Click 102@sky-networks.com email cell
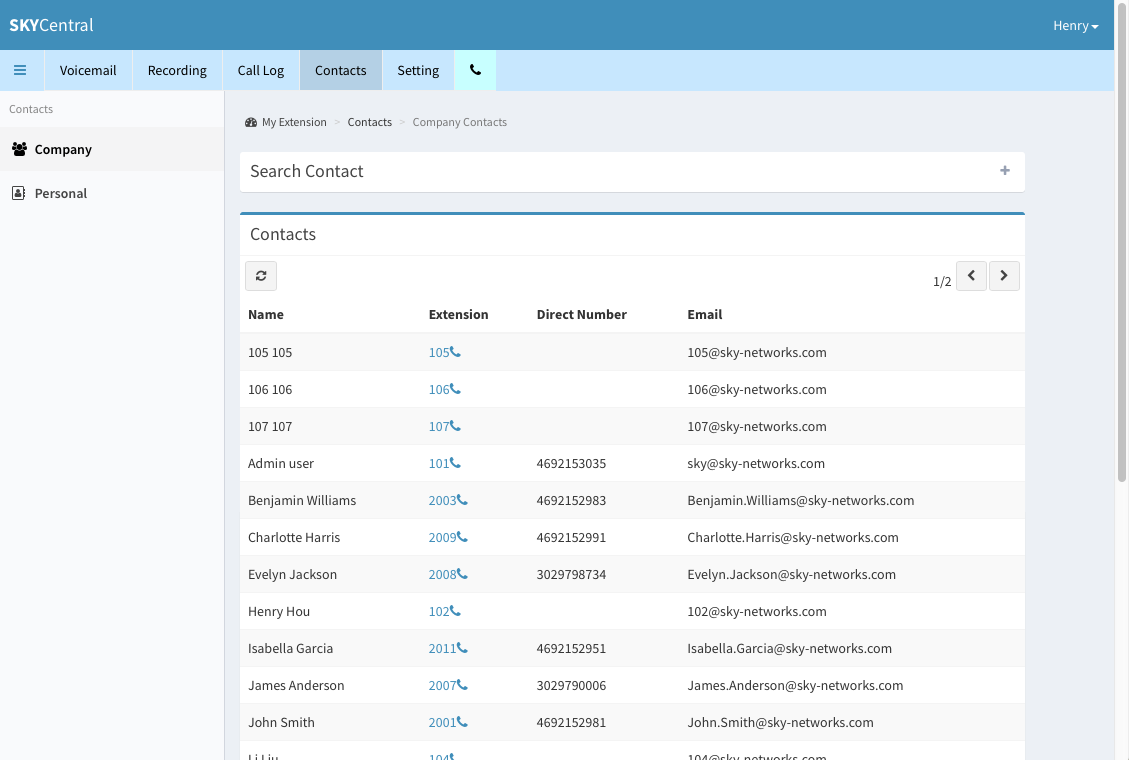This screenshot has height=760, width=1129. tap(757, 612)
